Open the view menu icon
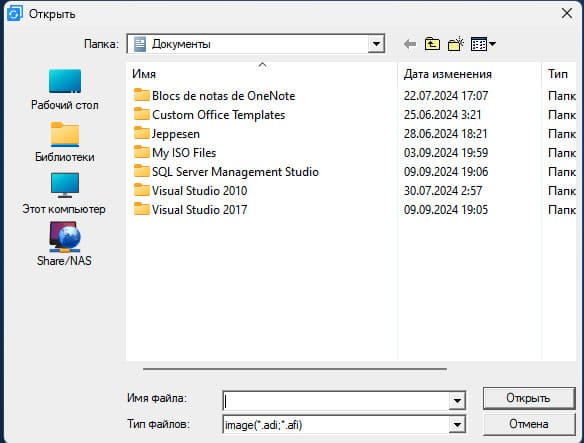The width and height of the screenshot is (584, 443). (x=483, y=44)
